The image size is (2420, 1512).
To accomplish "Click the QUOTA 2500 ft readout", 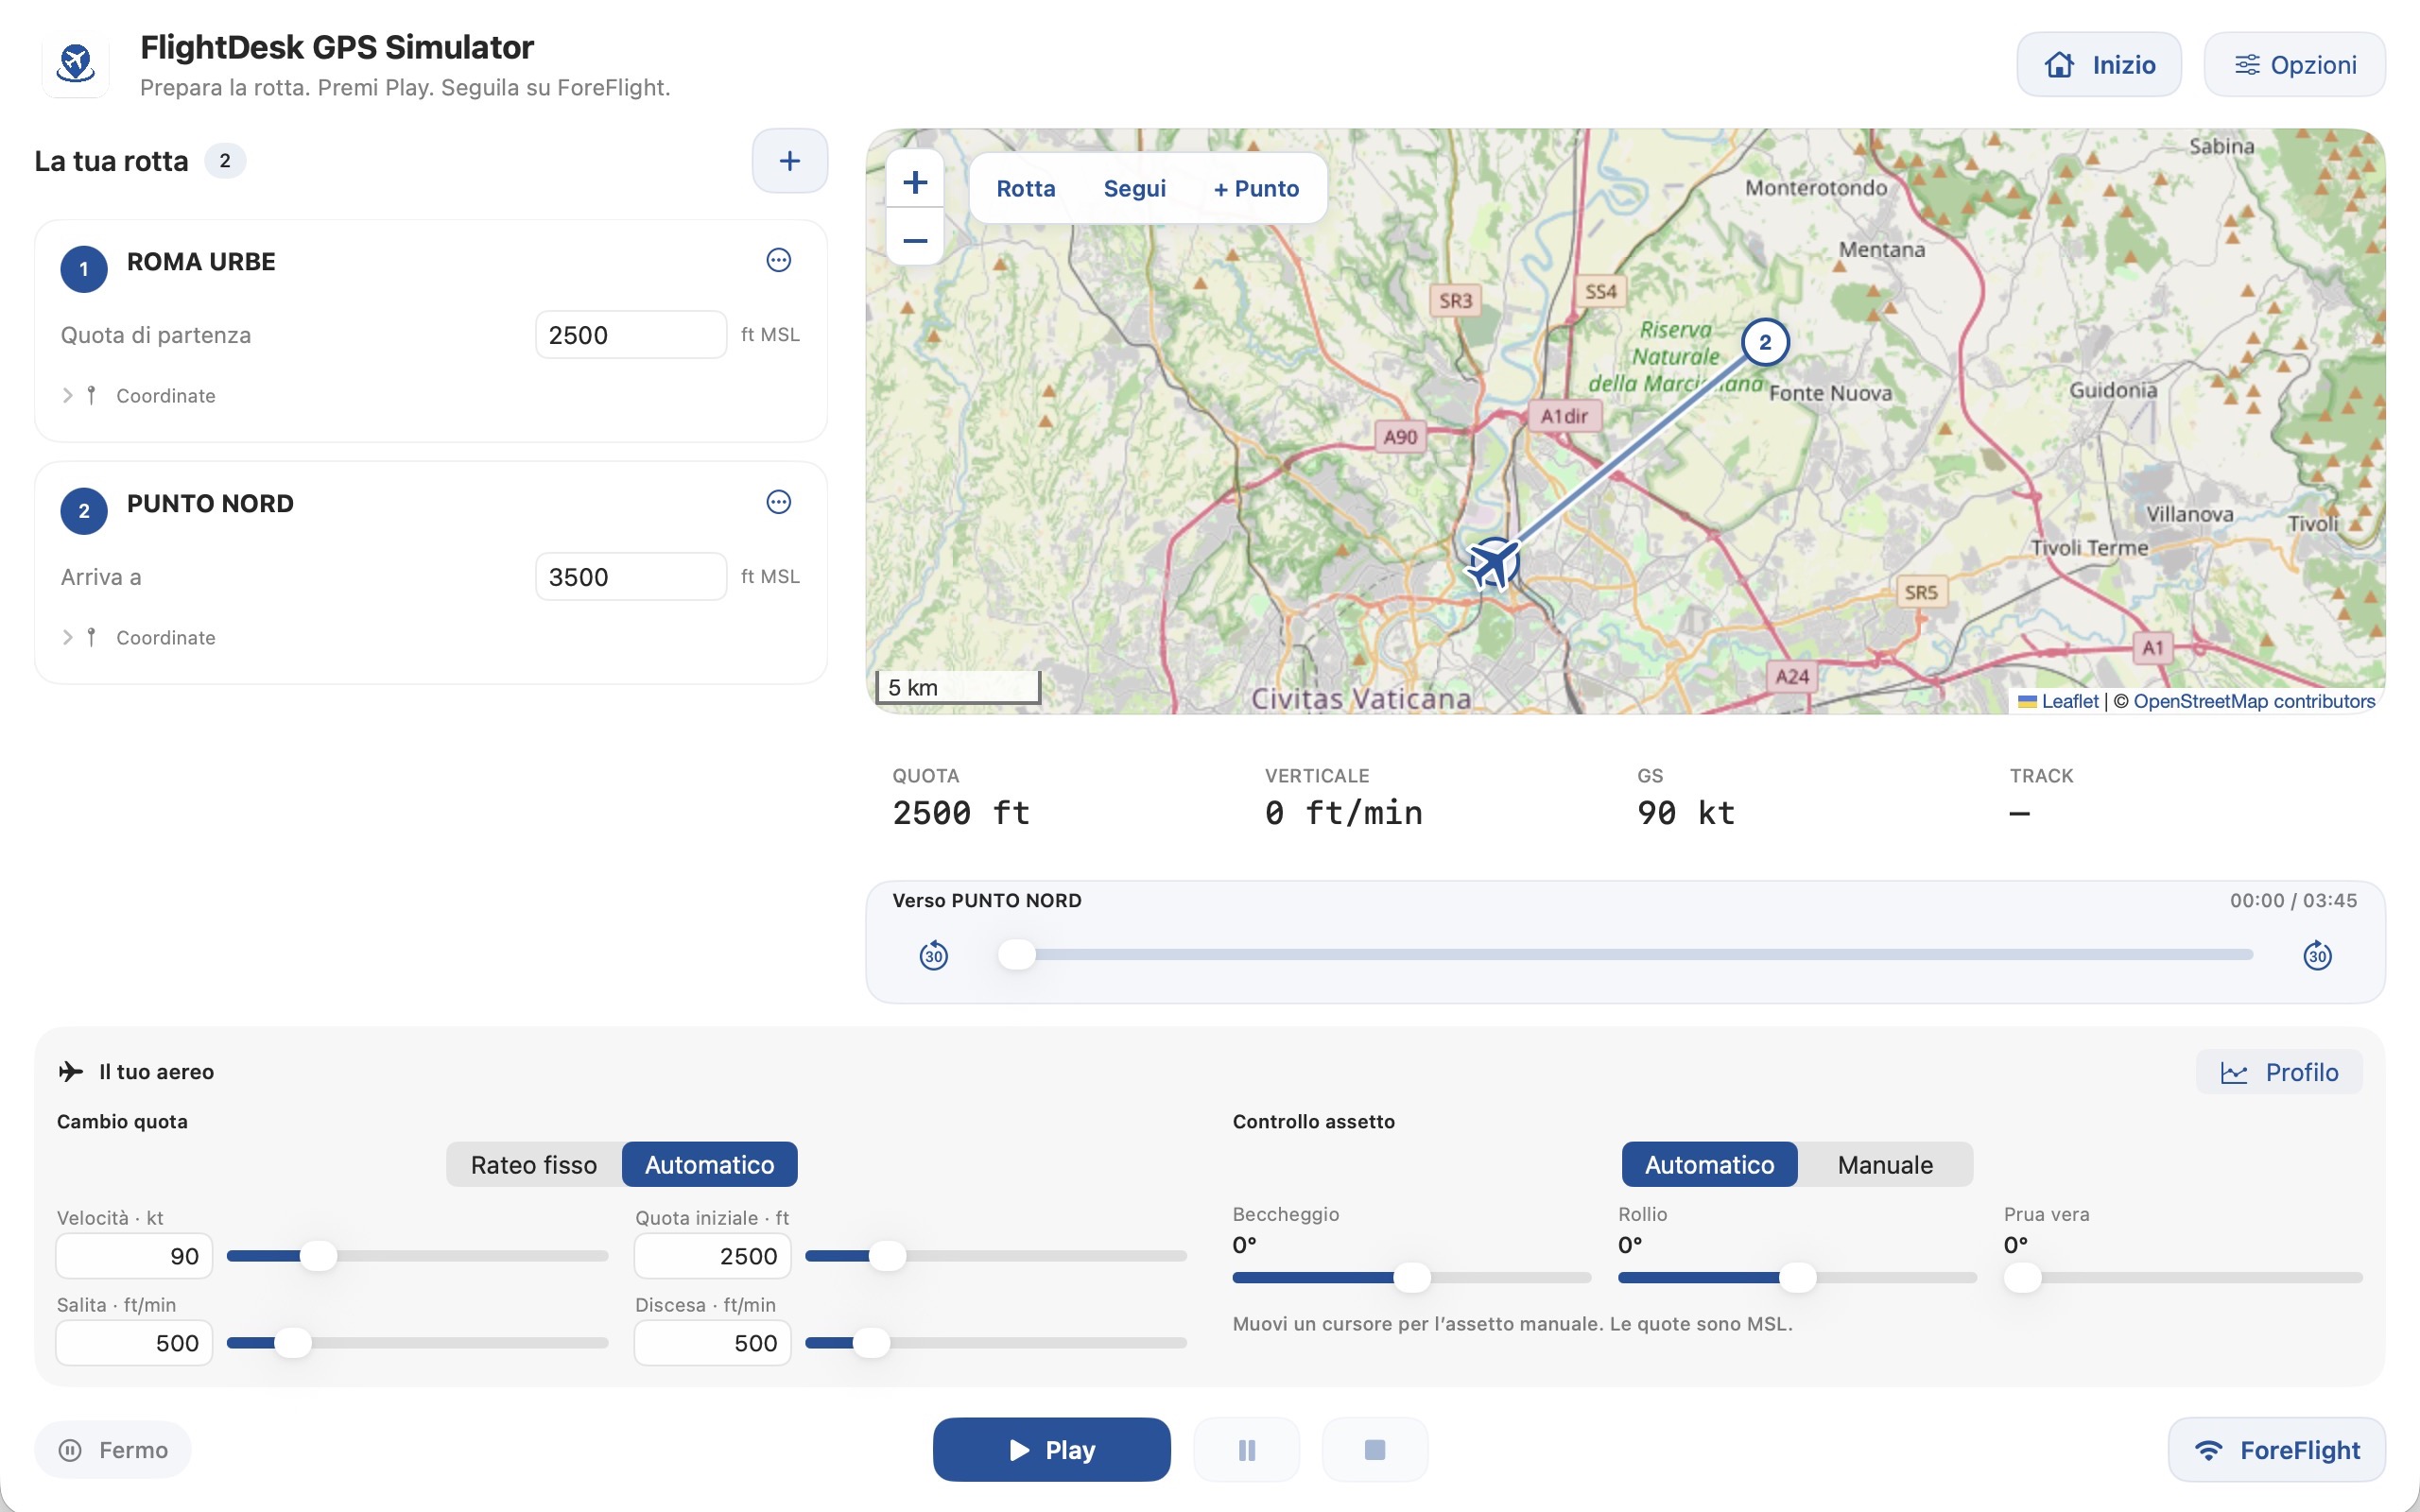I will [x=961, y=797].
